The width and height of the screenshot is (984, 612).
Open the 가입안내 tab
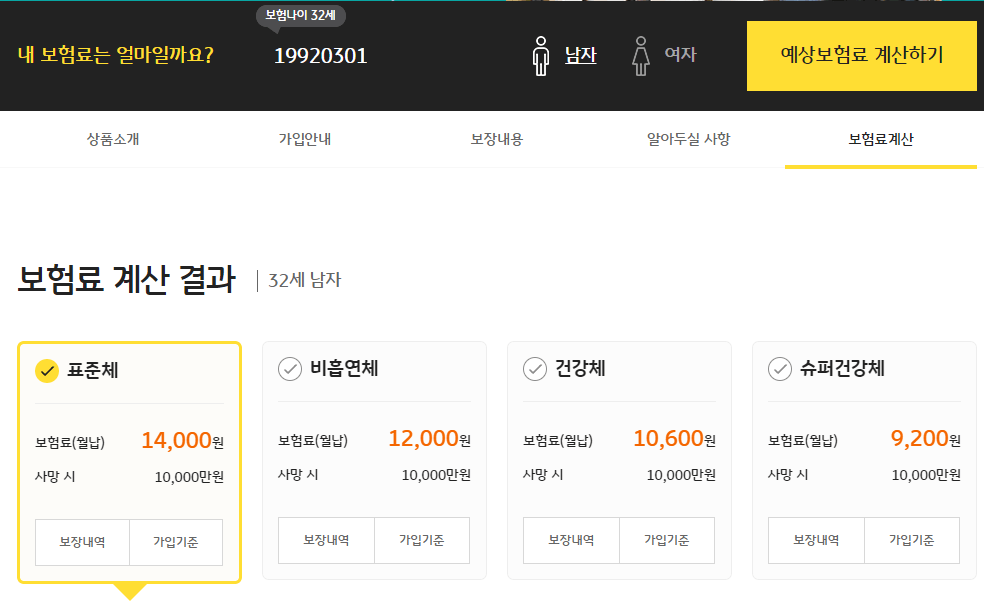tap(305, 139)
